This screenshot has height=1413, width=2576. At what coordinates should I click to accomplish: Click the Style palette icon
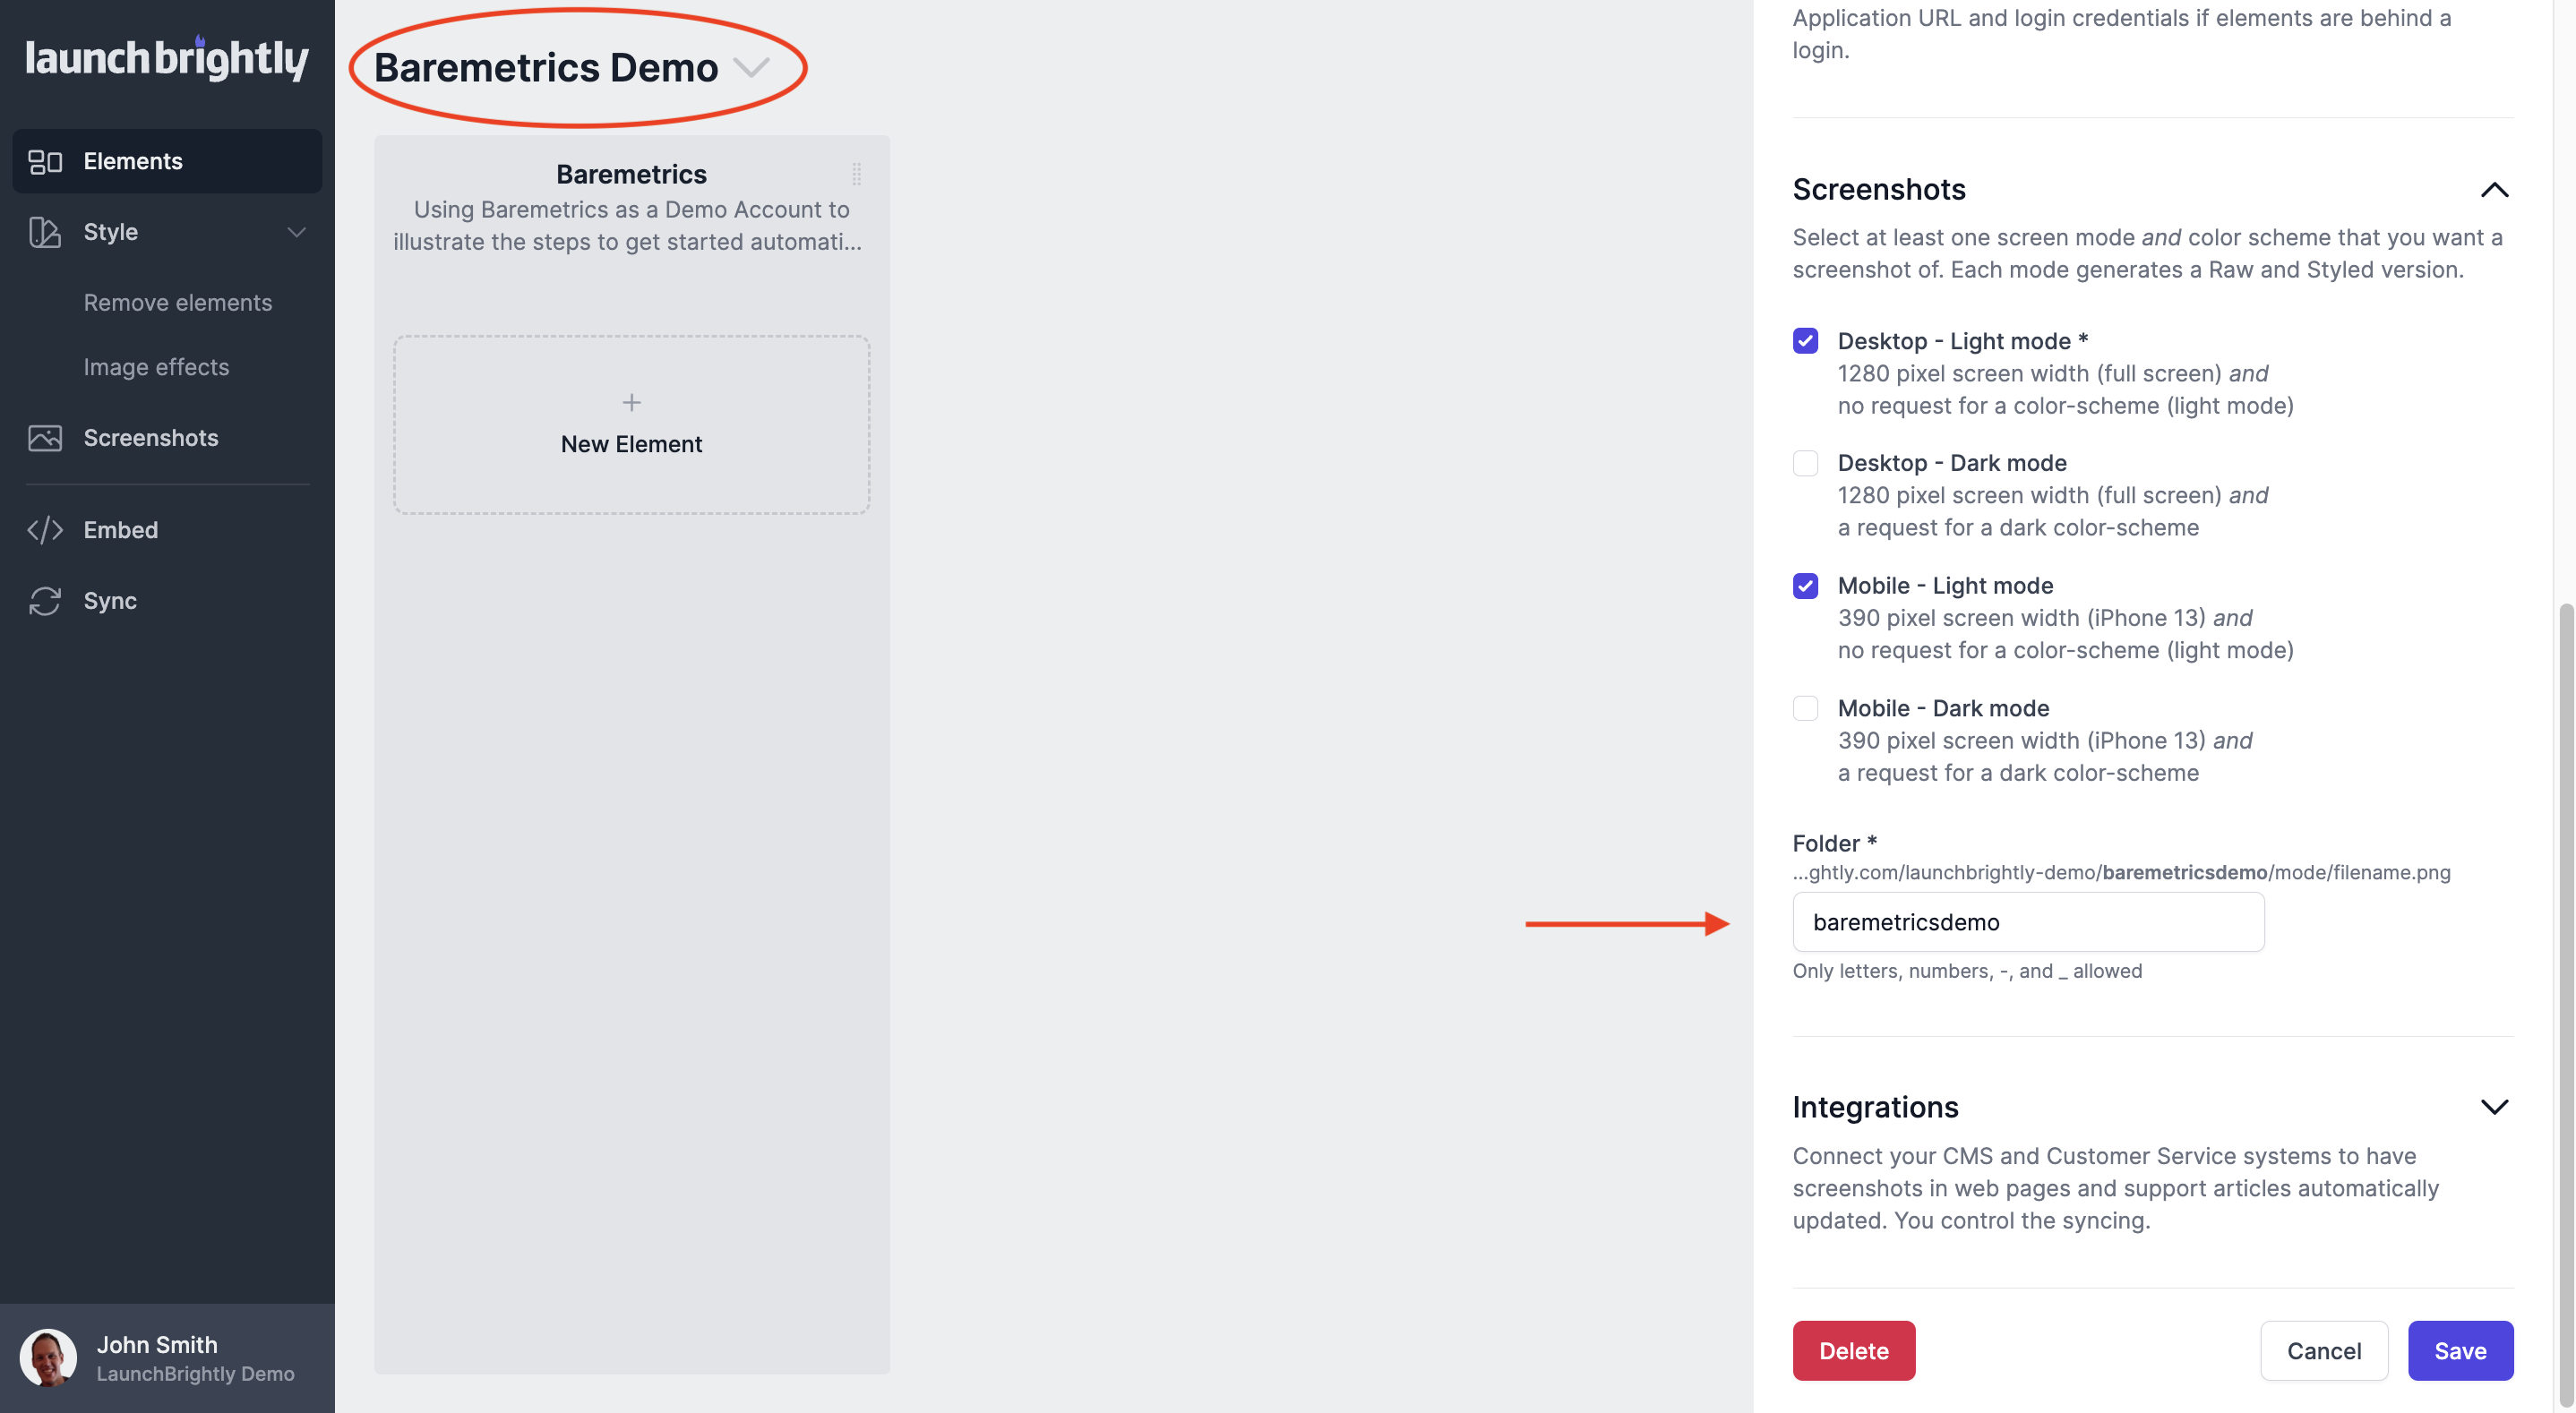45,232
